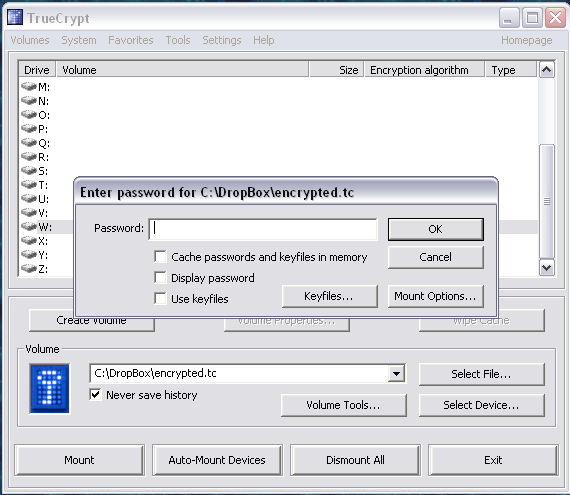Expand the volume path dropdown arrow
570x495 pixels.
pos(396,373)
